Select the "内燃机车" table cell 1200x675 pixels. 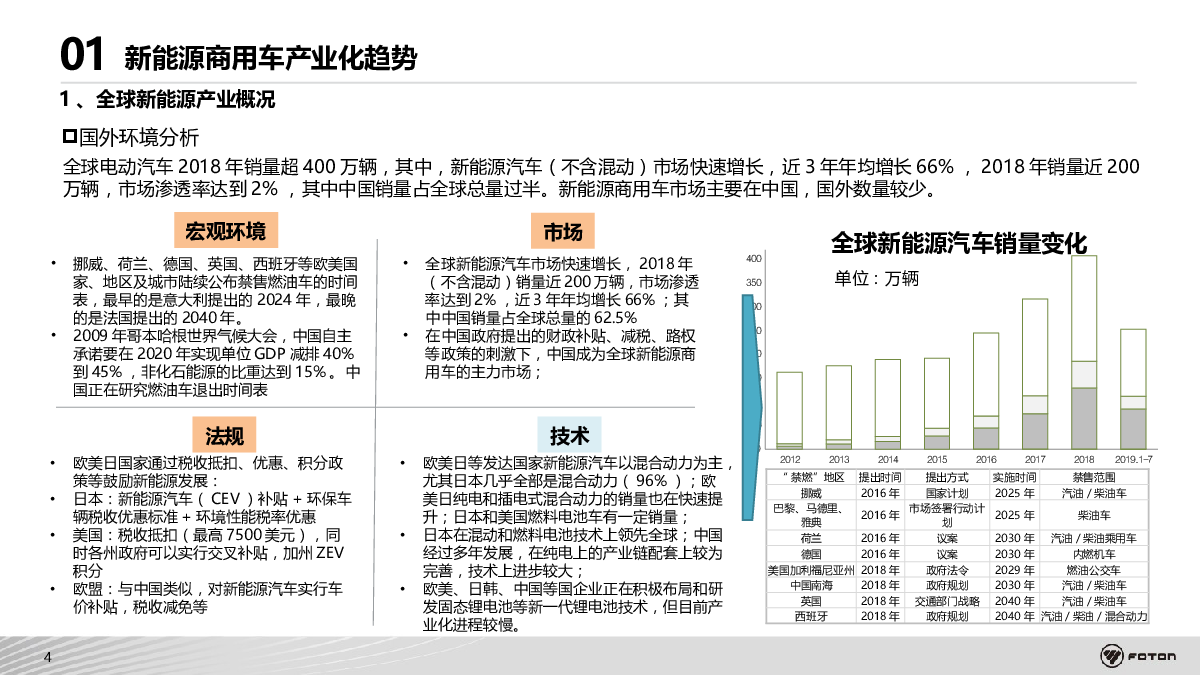[1093, 554]
